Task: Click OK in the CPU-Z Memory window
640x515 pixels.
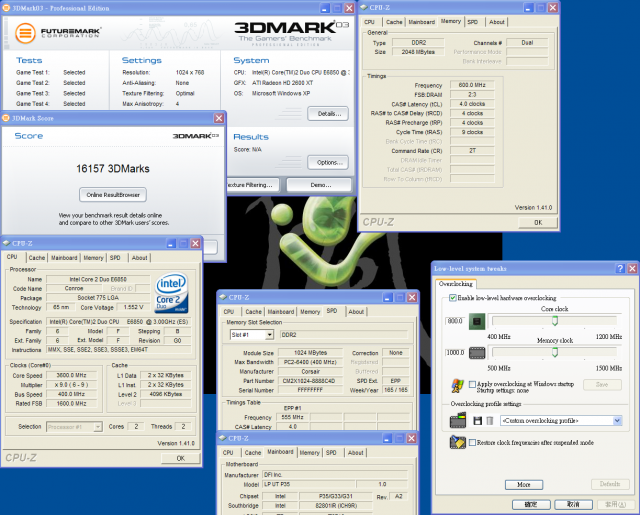Action: (x=538, y=222)
